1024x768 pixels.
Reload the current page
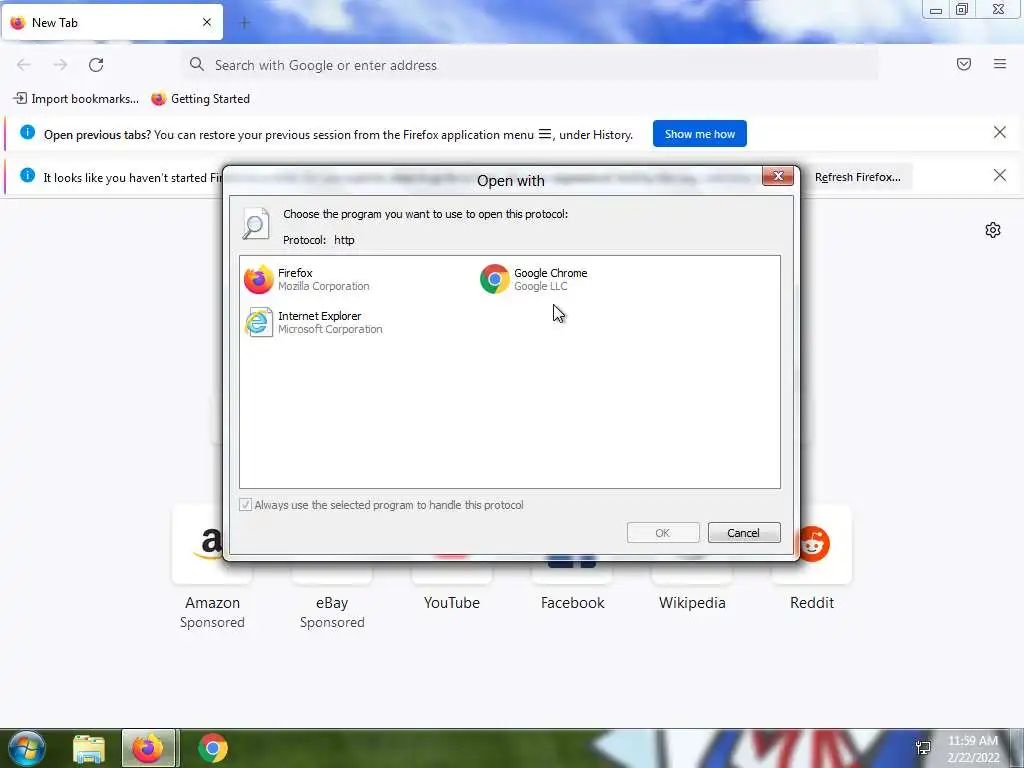[96, 65]
